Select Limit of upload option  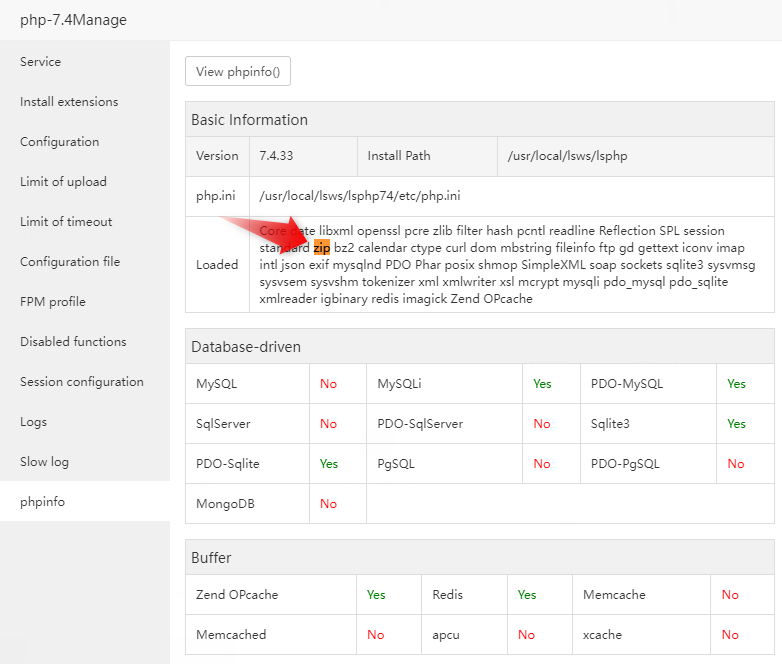pyautogui.click(x=63, y=182)
